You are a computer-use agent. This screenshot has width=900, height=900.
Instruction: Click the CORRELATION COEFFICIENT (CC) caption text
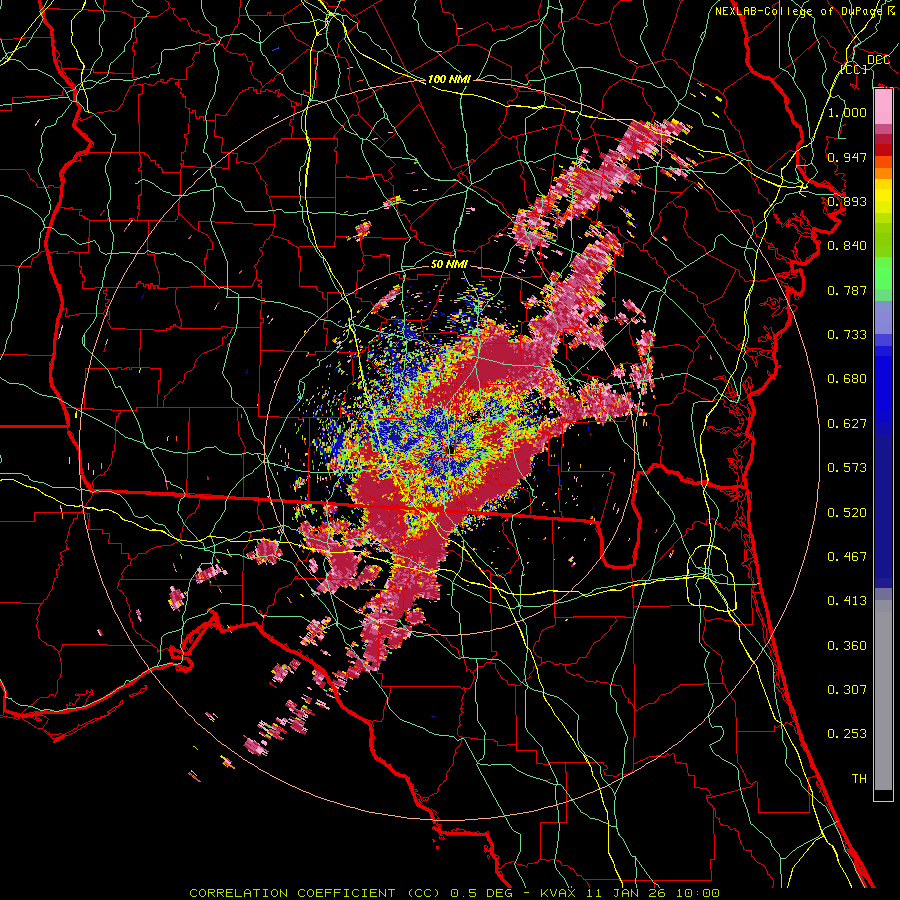point(315,893)
